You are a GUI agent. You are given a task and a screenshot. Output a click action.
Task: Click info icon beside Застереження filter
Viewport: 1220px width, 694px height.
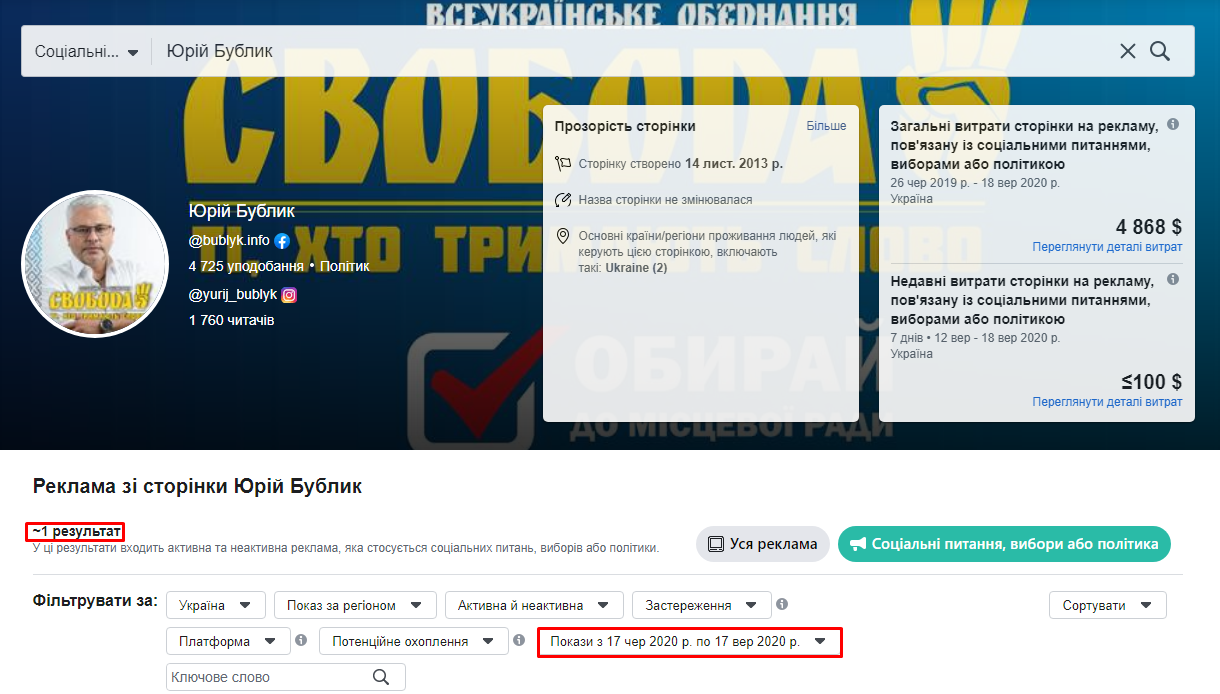point(782,604)
